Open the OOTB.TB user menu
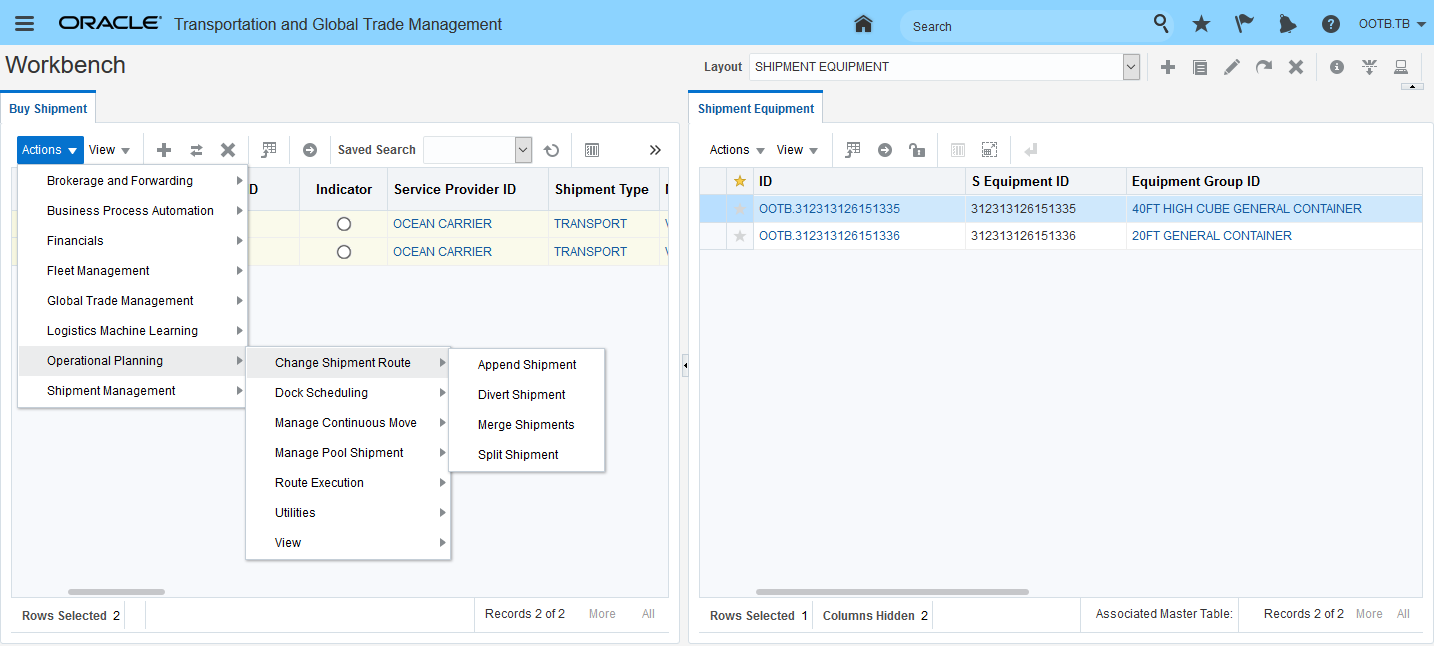The image size is (1434, 646). [1392, 24]
